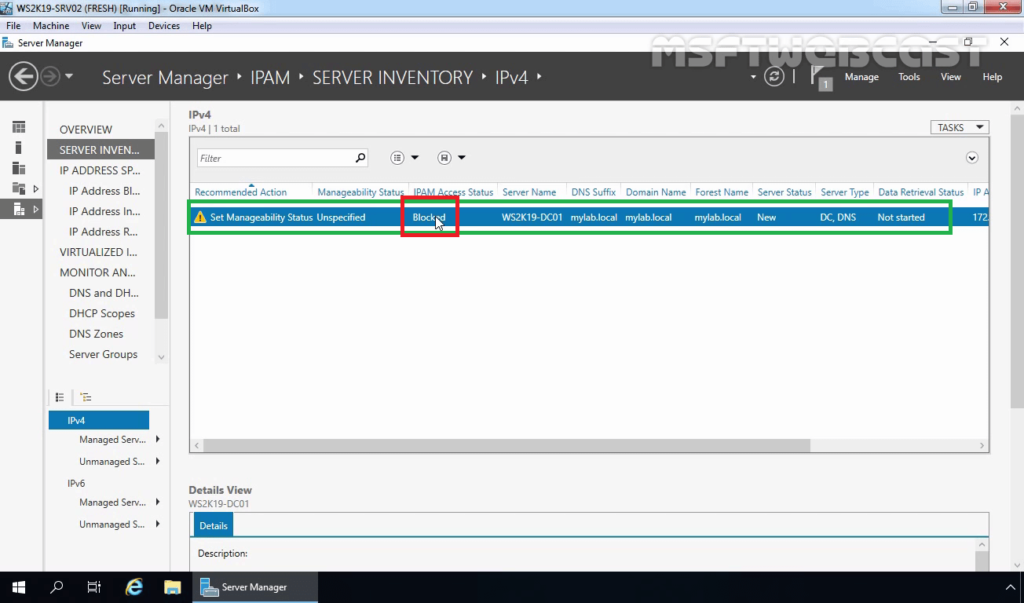Open the TASKS dropdown

tap(959, 127)
